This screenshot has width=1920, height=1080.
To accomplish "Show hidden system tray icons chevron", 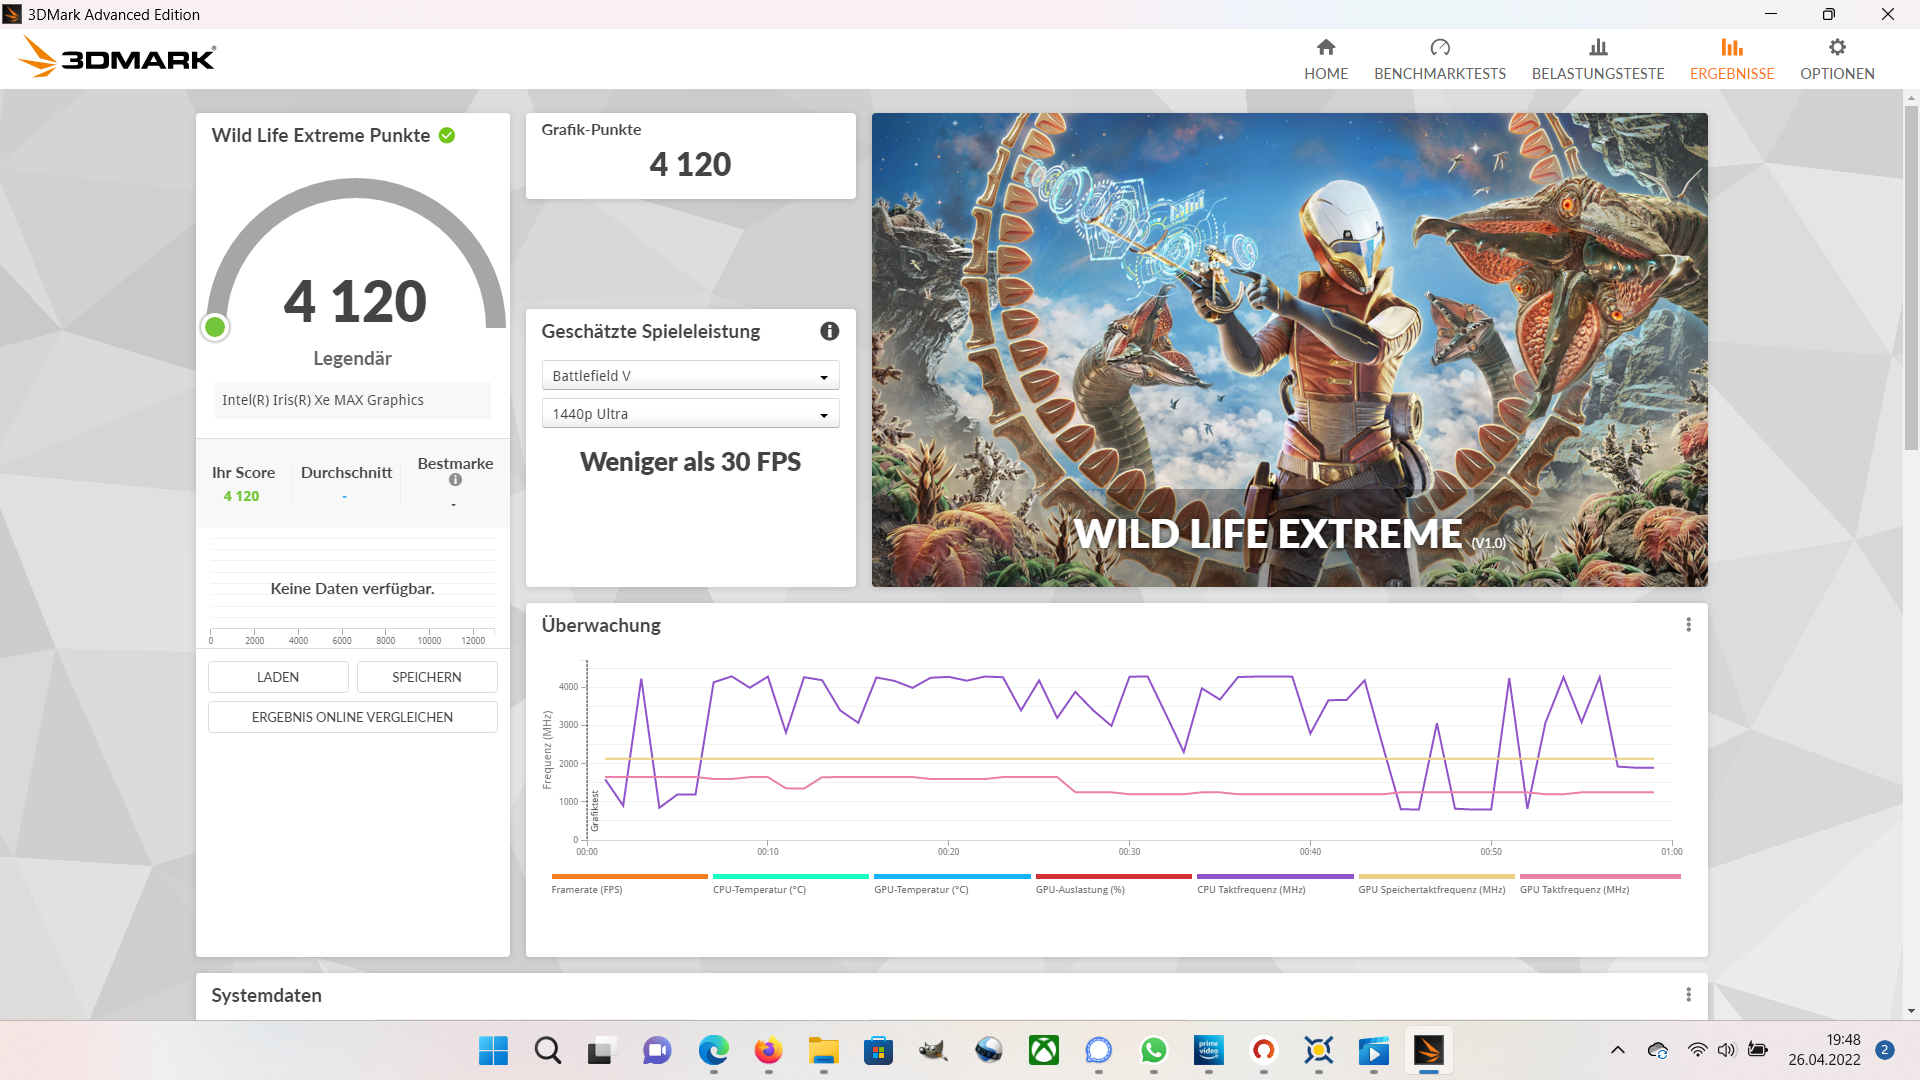I will click(x=1617, y=1050).
